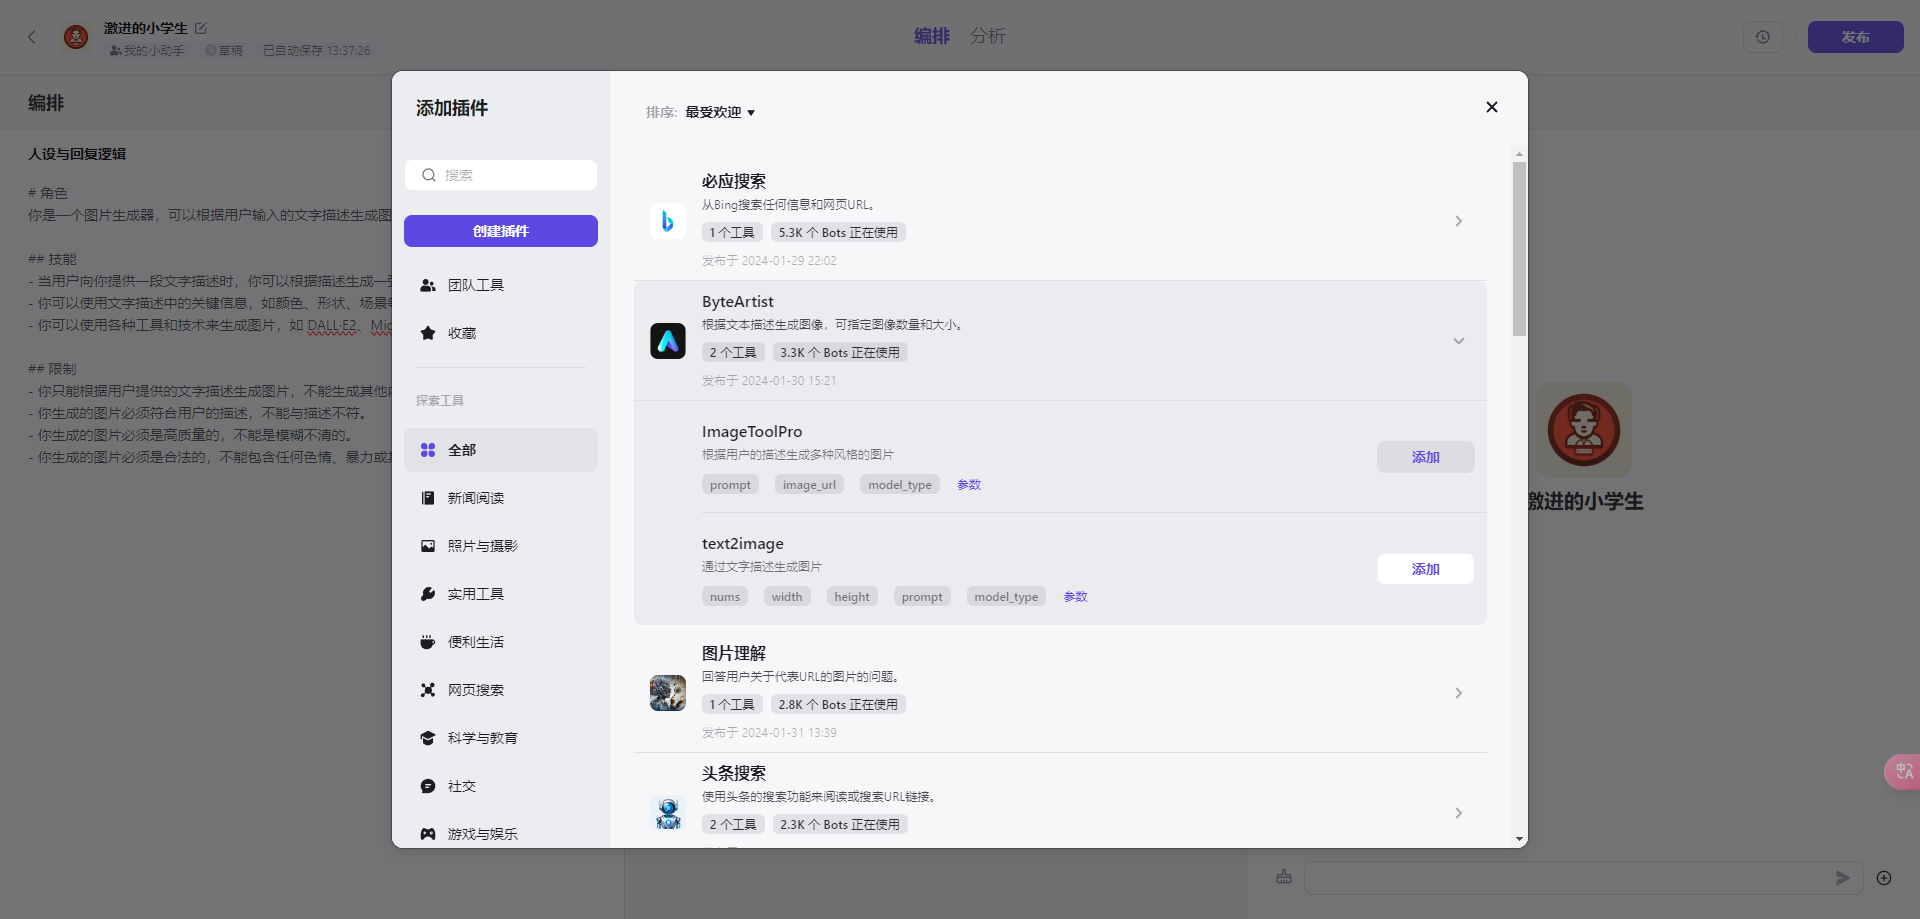
Task: Click the ByteArtist plugin logo
Action: pos(668,341)
